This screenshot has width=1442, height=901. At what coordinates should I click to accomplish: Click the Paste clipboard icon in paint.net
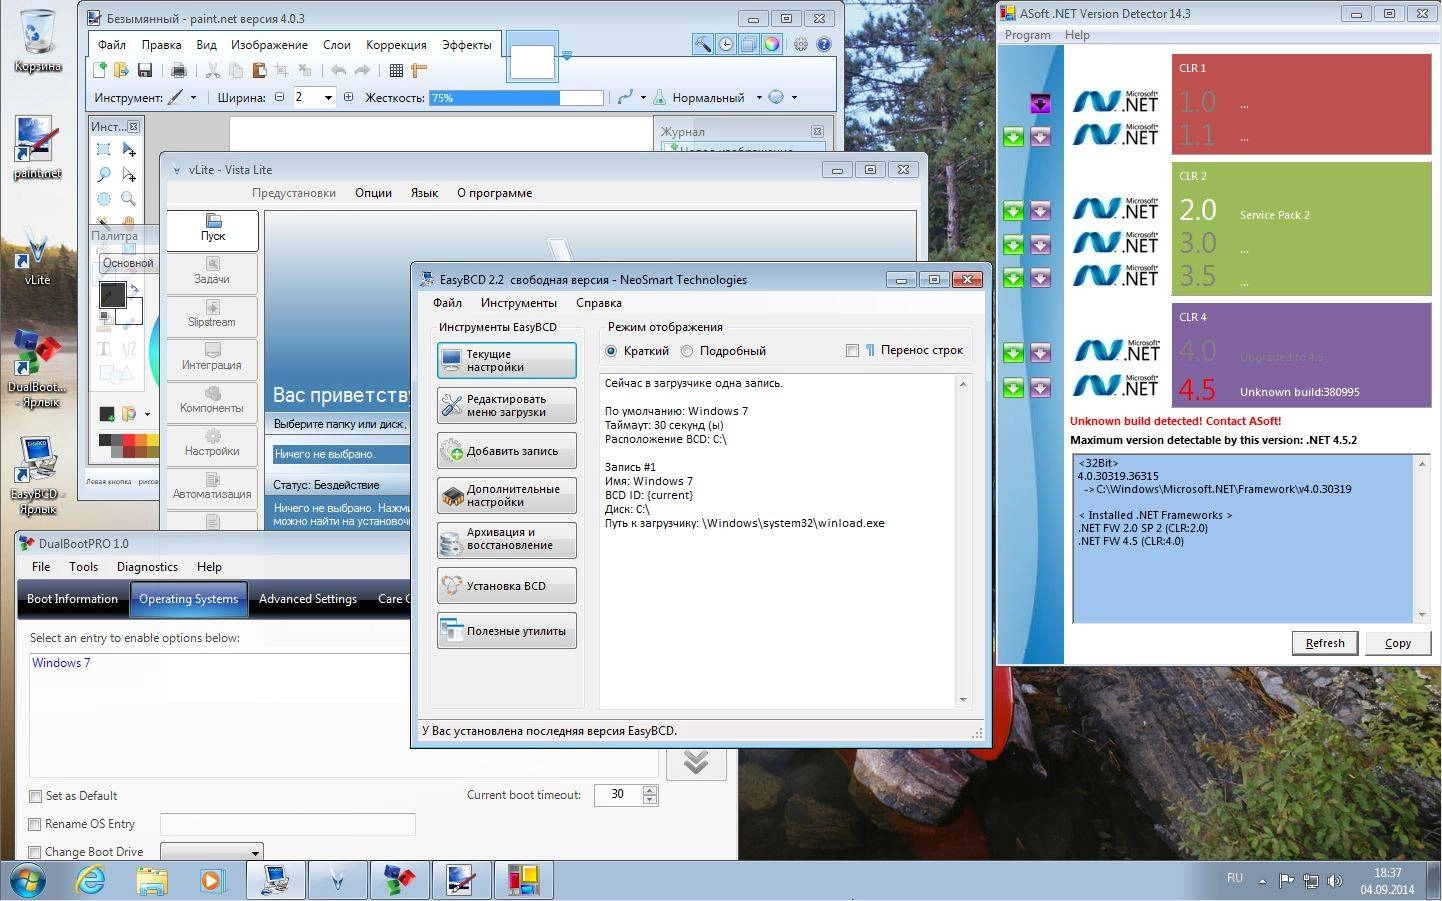[259, 70]
